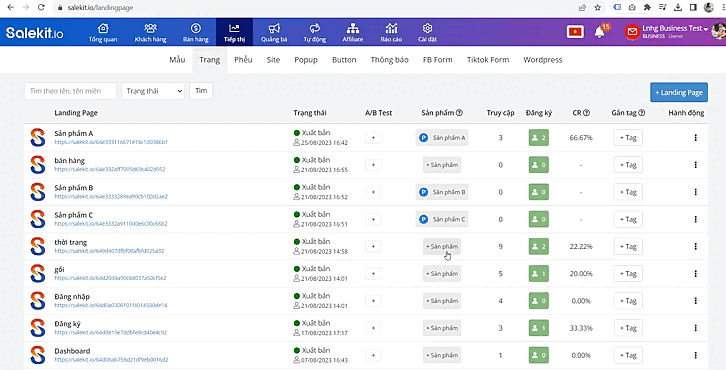Open actions menu for Sản phẩm A
This screenshot has width=726, height=370.
tap(695, 138)
